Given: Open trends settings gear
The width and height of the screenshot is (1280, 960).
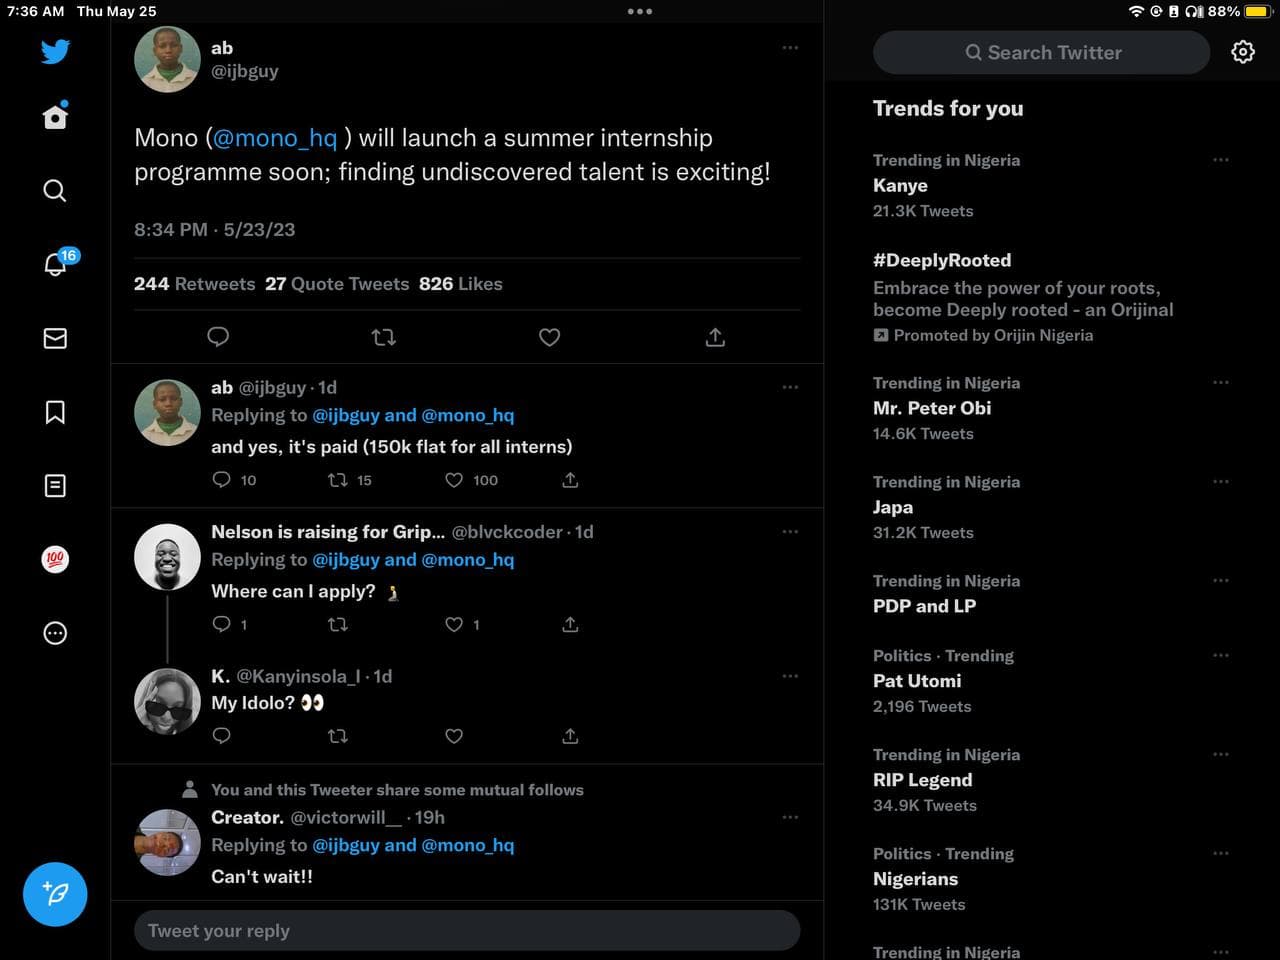Looking at the screenshot, I should coord(1243,52).
